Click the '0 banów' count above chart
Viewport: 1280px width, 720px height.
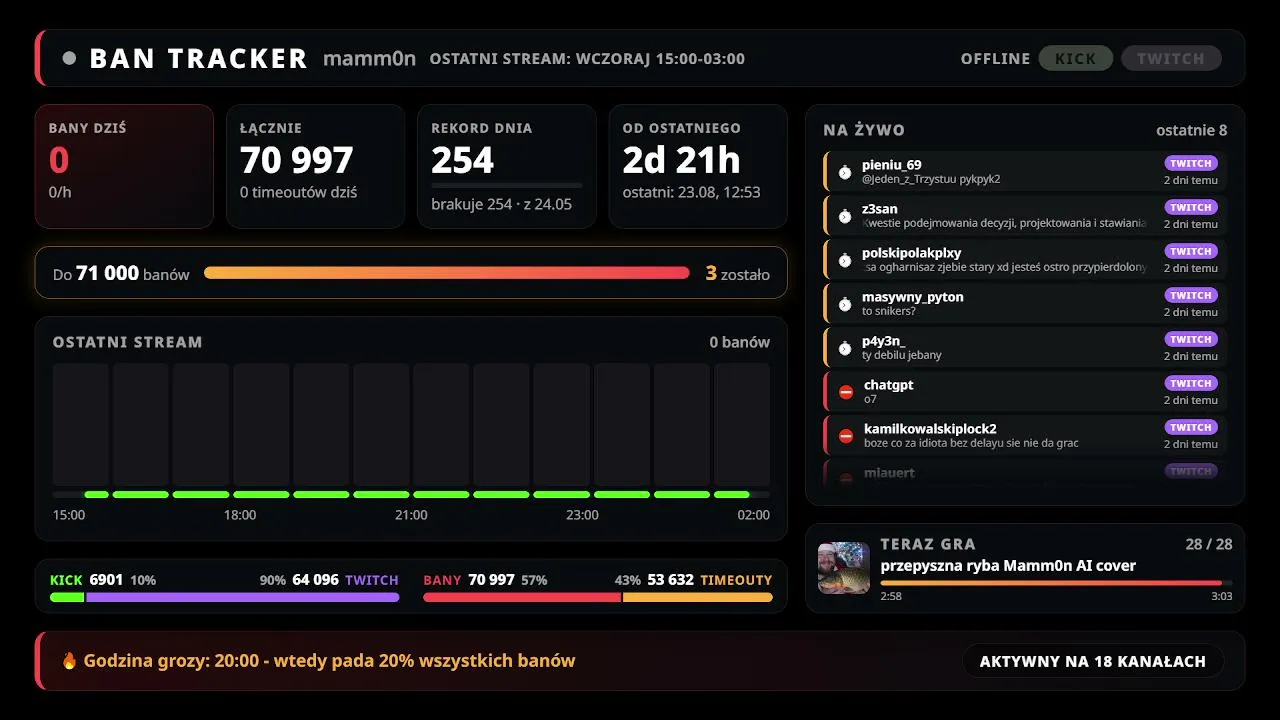click(x=739, y=342)
